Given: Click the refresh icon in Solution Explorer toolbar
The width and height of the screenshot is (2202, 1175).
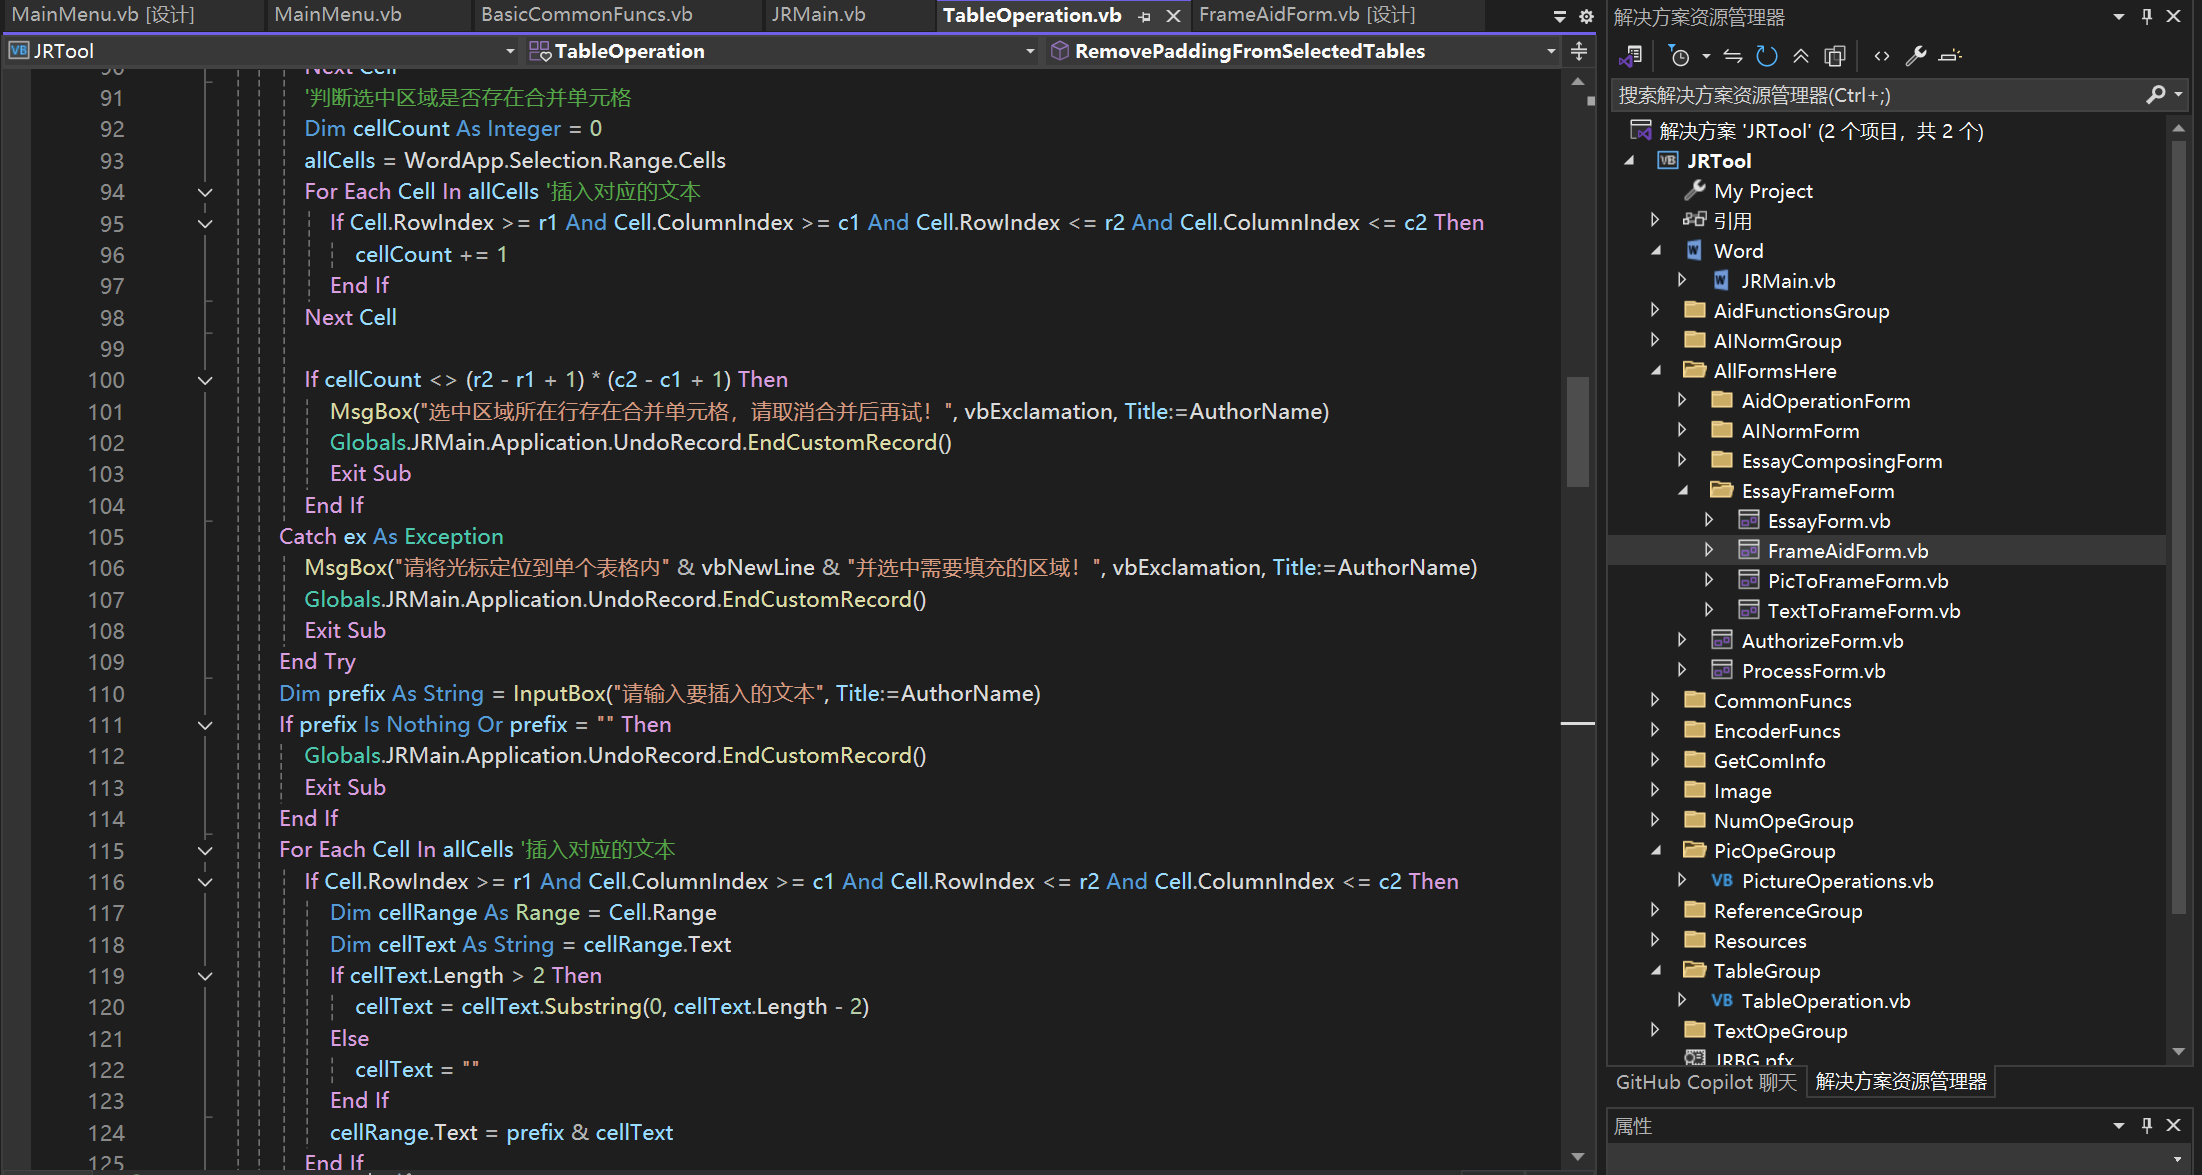Looking at the screenshot, I should [x=1767, y=56].
